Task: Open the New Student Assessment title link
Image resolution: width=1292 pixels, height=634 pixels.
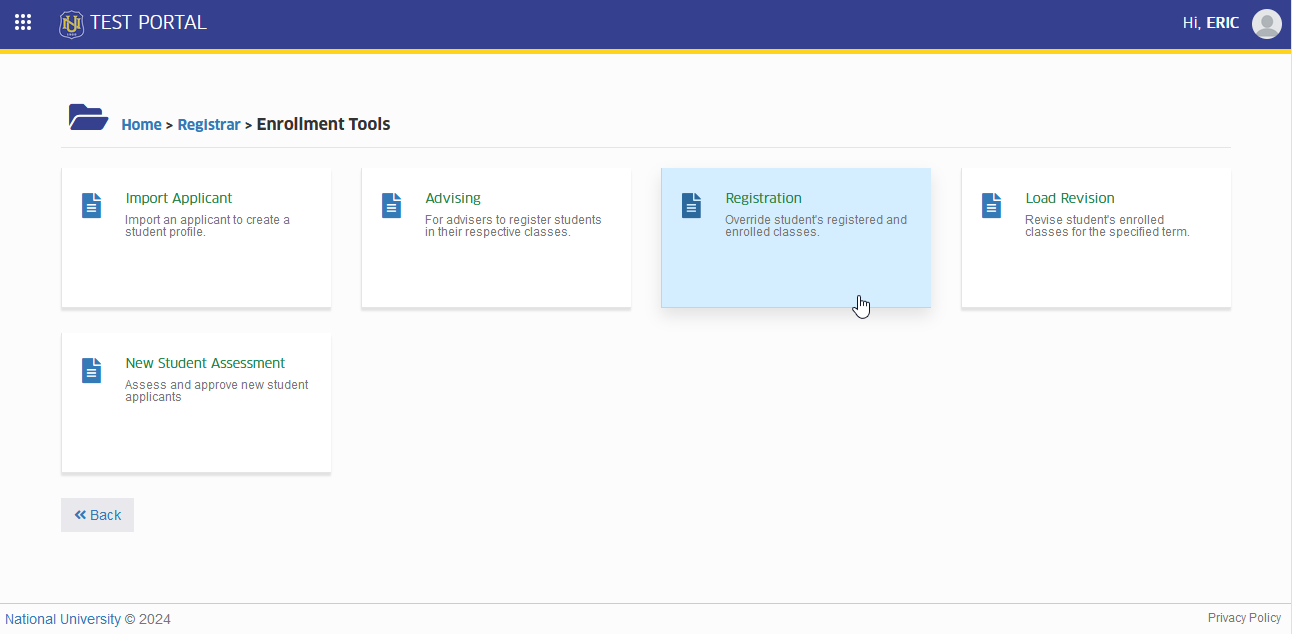Action: click(205, 363)
